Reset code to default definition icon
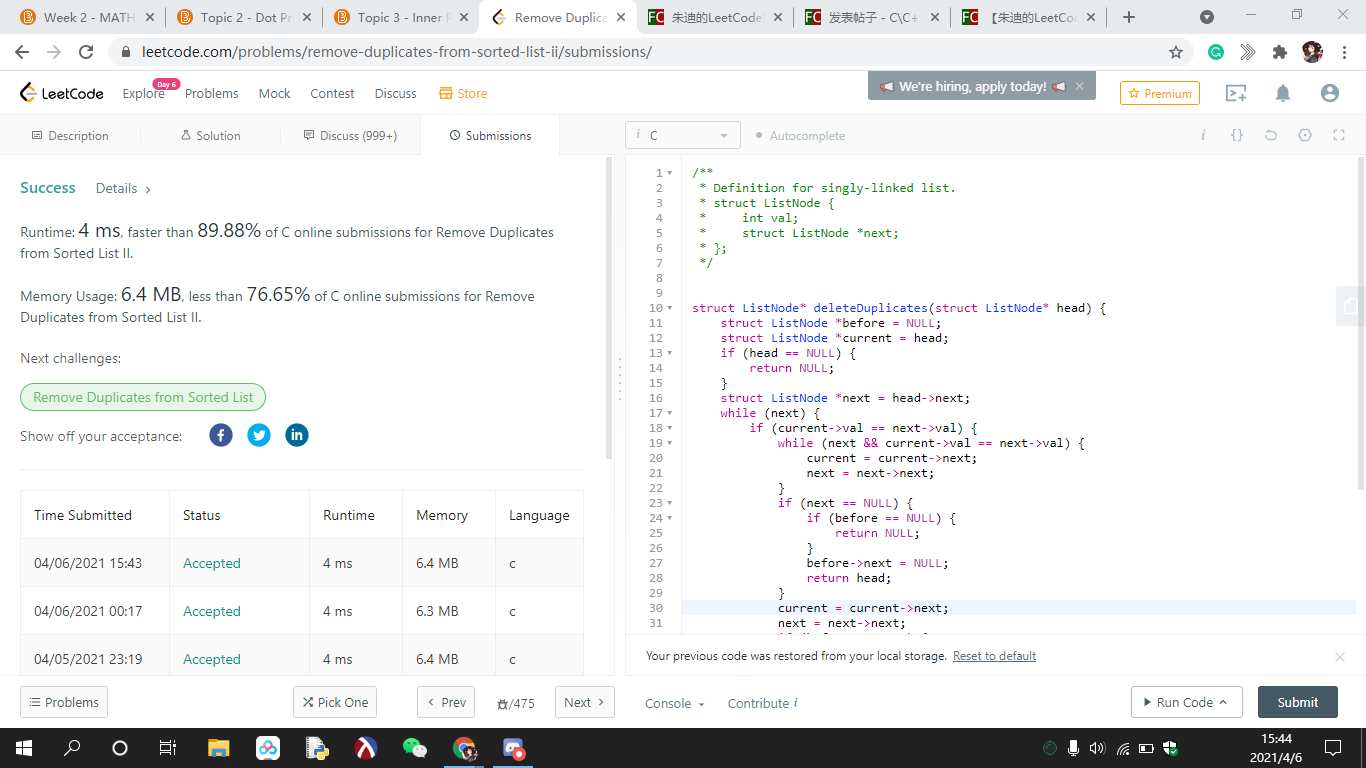1366x768 pixels. tap(1271, 135)
